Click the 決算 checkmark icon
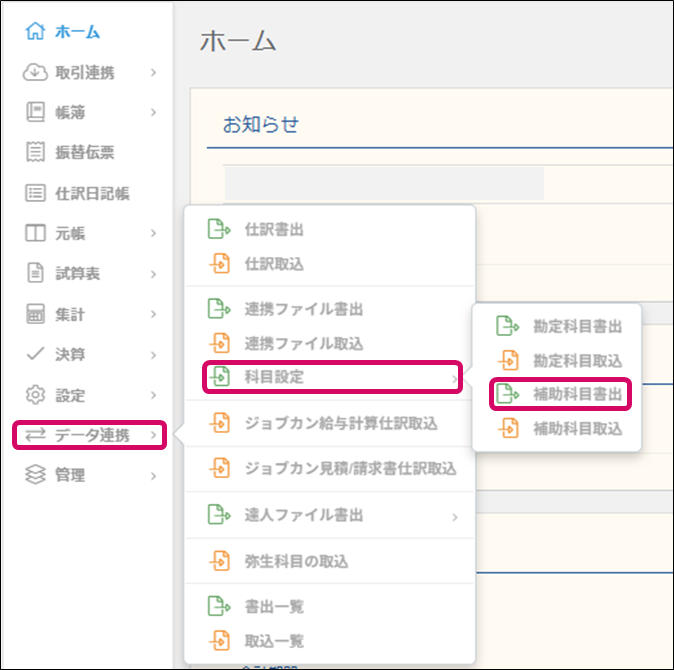This screenshot has height=670, width=674. [x=35, y=354]
